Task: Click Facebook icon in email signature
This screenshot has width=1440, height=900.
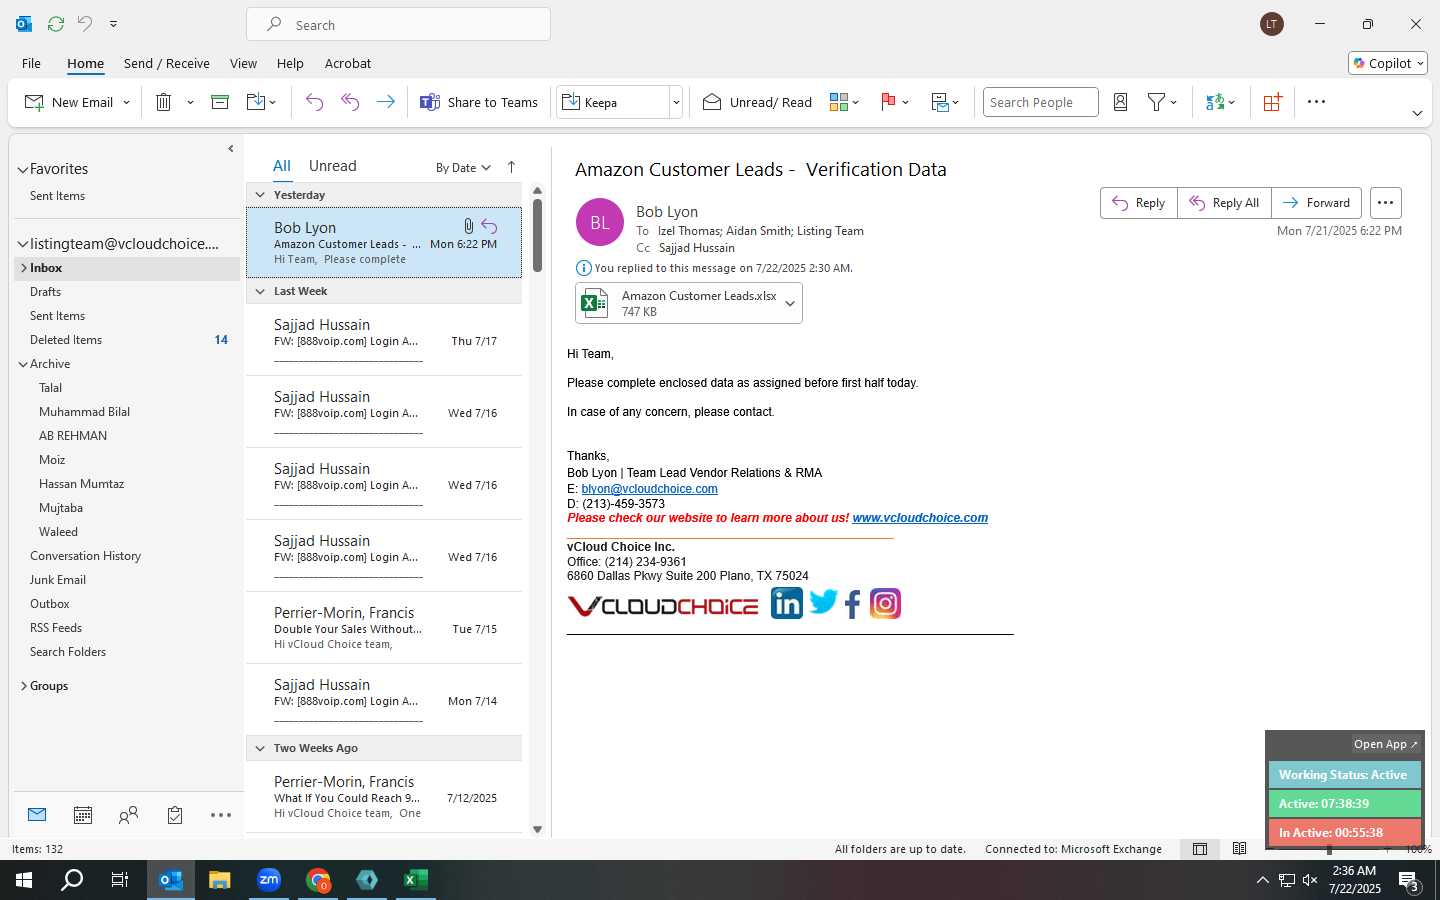Action: click(853, 604)
